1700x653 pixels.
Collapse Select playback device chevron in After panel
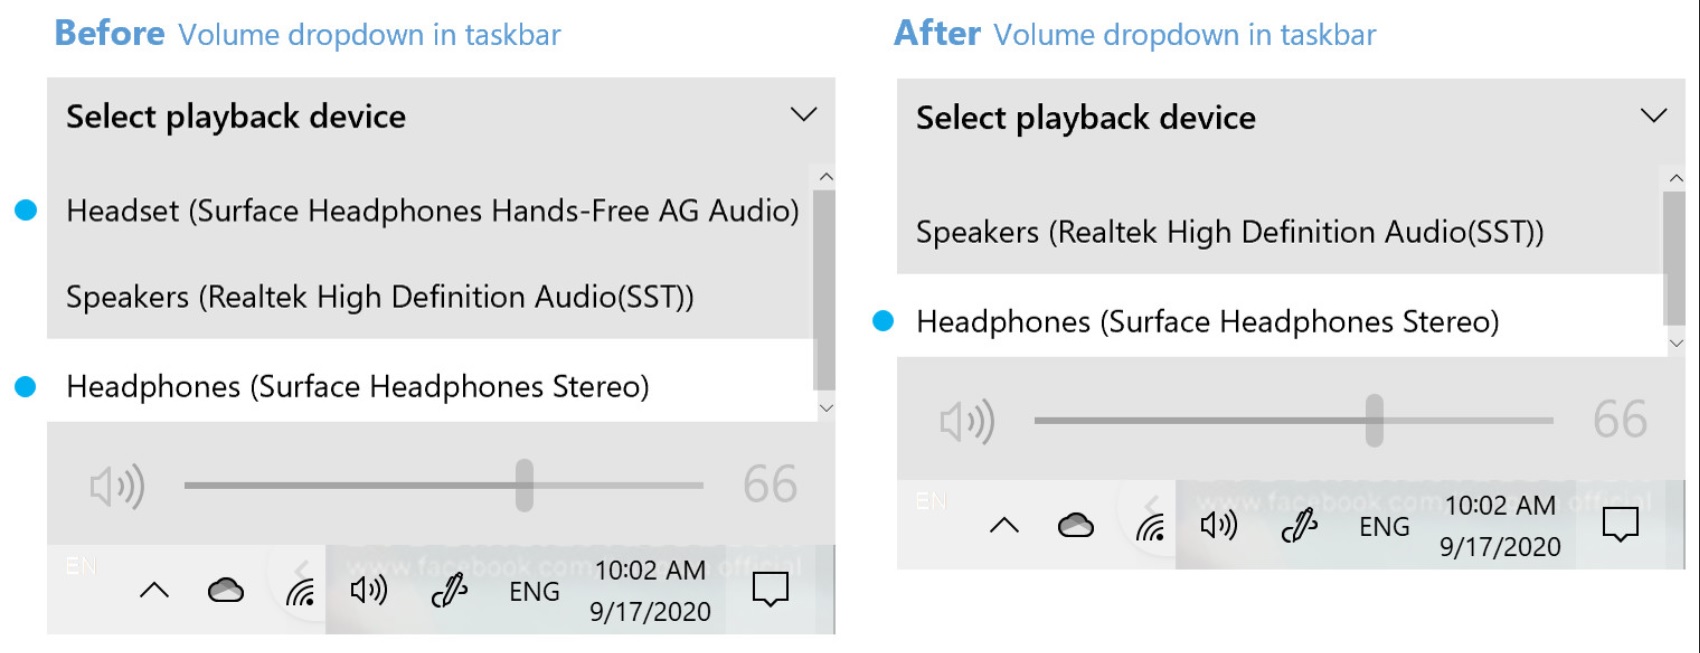(x=1654, y=115)
